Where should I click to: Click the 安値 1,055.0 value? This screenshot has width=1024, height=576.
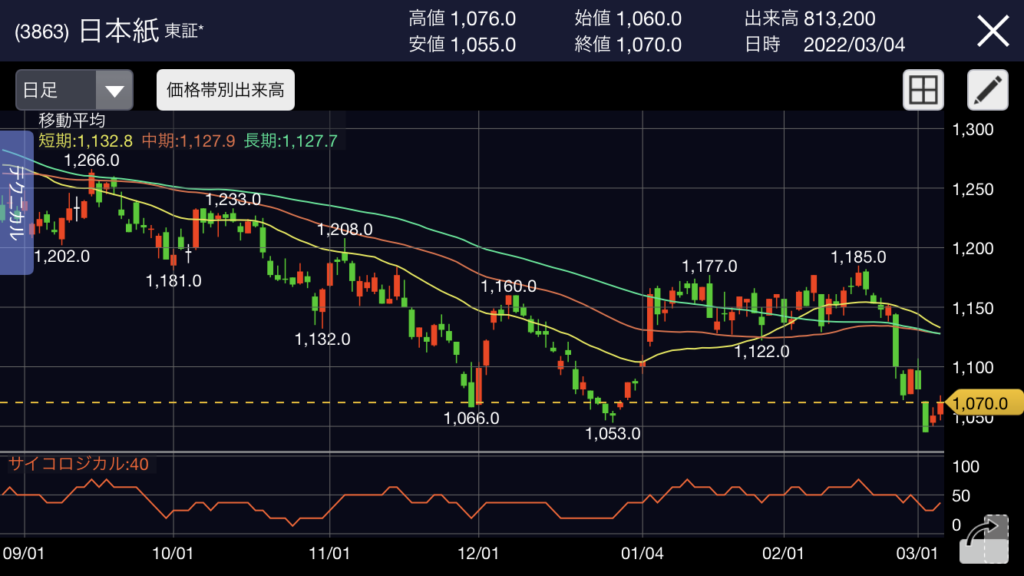(462, 44)
